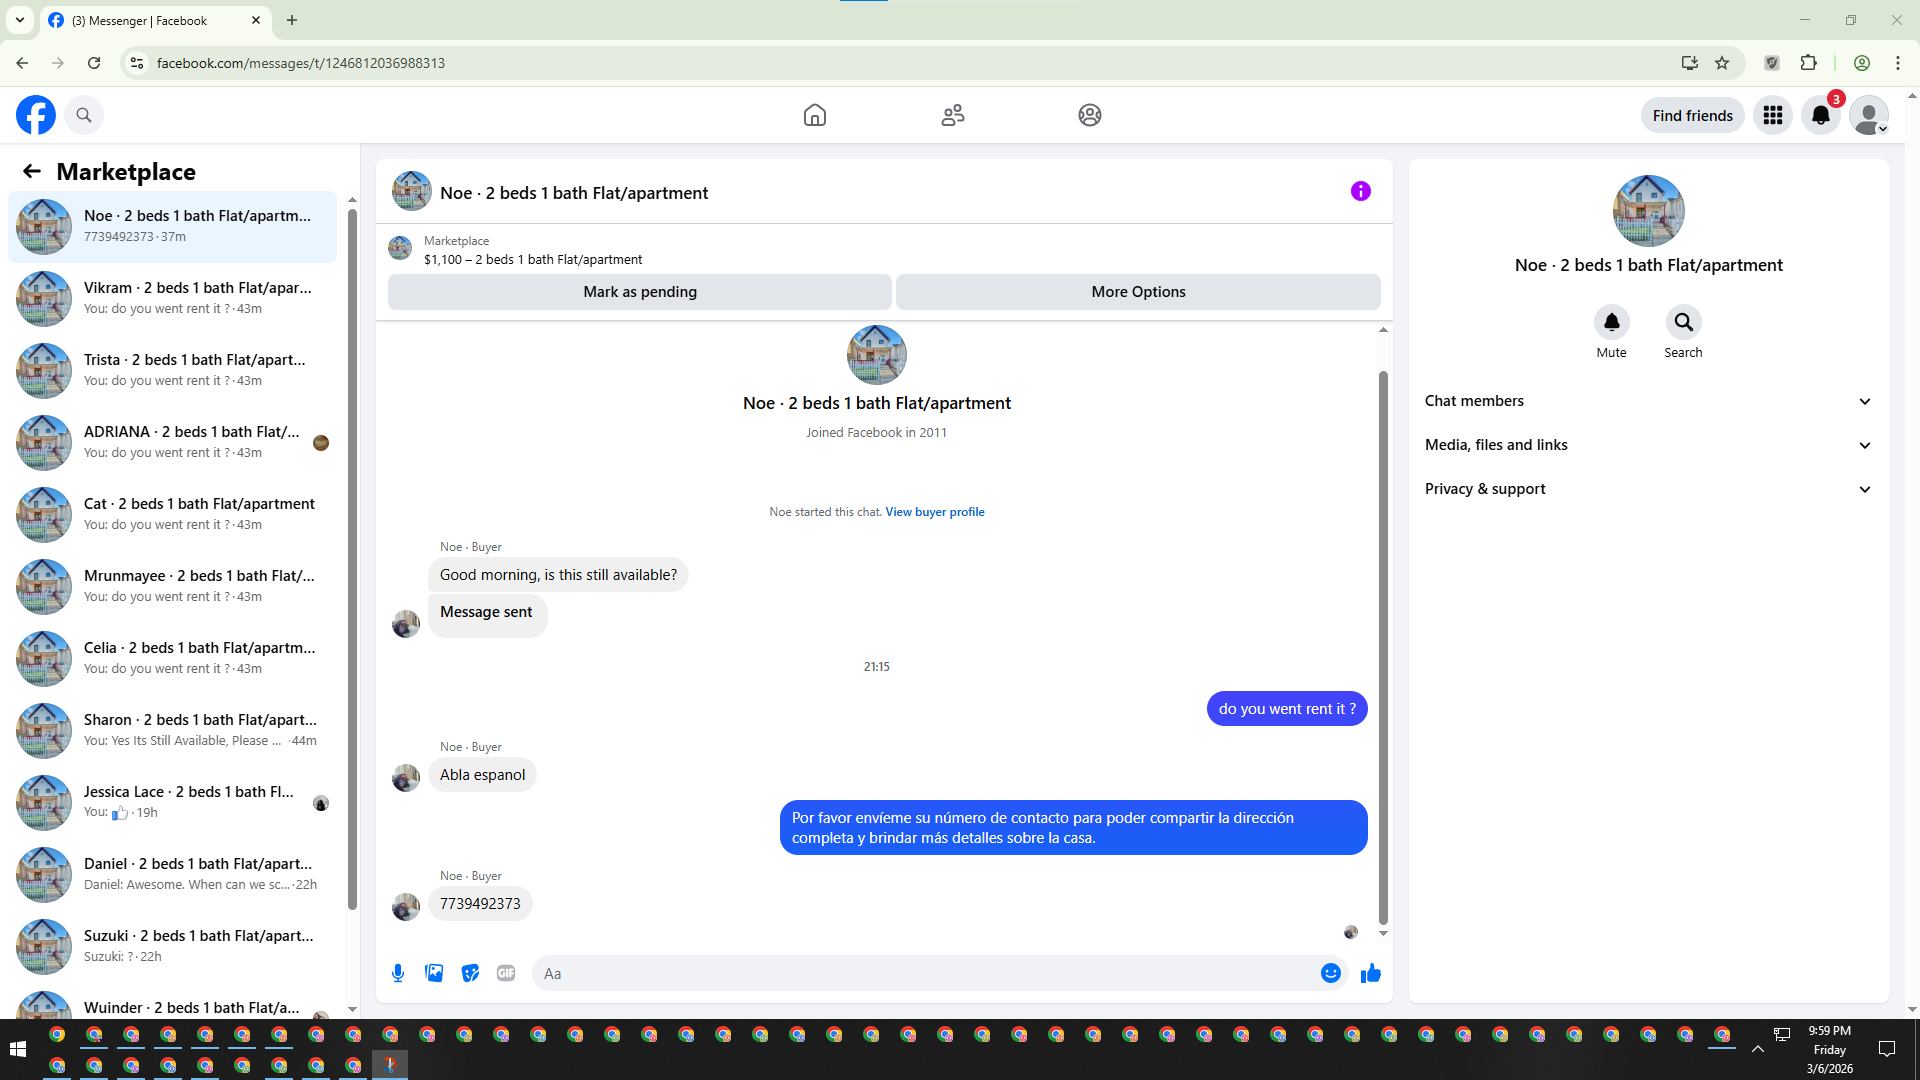
Task: Expand the Chat members section
Action: pyautogui.click(x=1648, y=401)
